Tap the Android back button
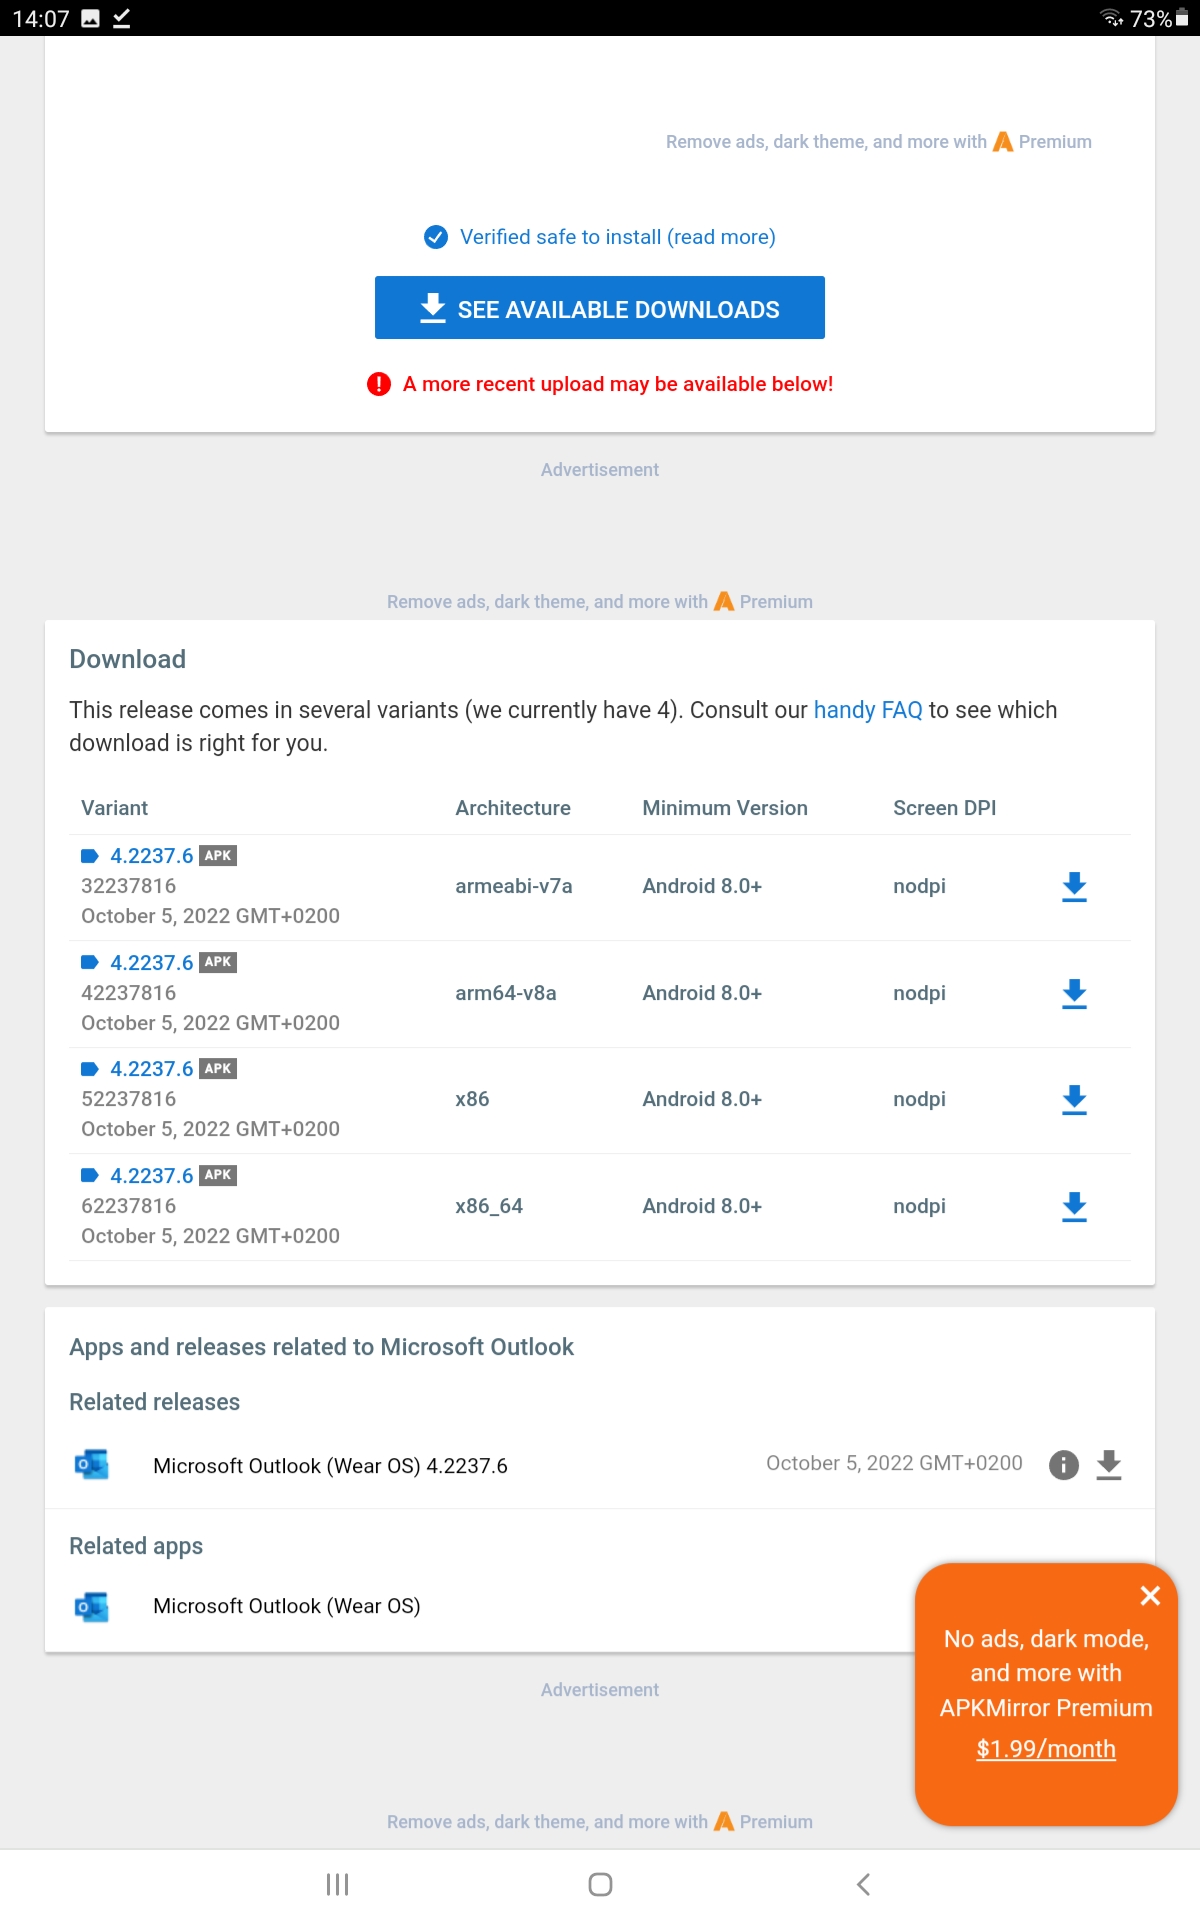Screen dimensions: 1200x1920 tap(863, 1885)
